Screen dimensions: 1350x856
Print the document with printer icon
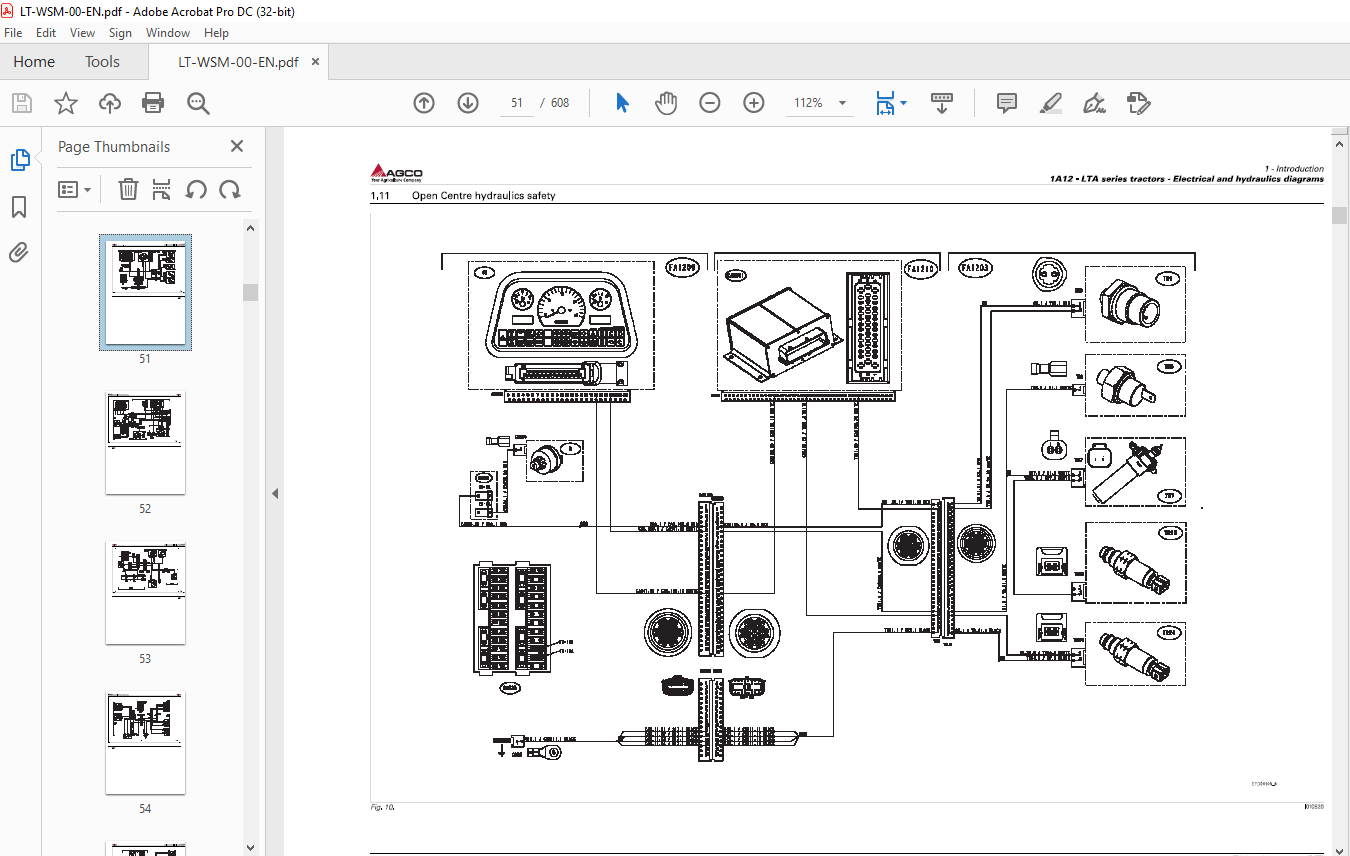153,103
